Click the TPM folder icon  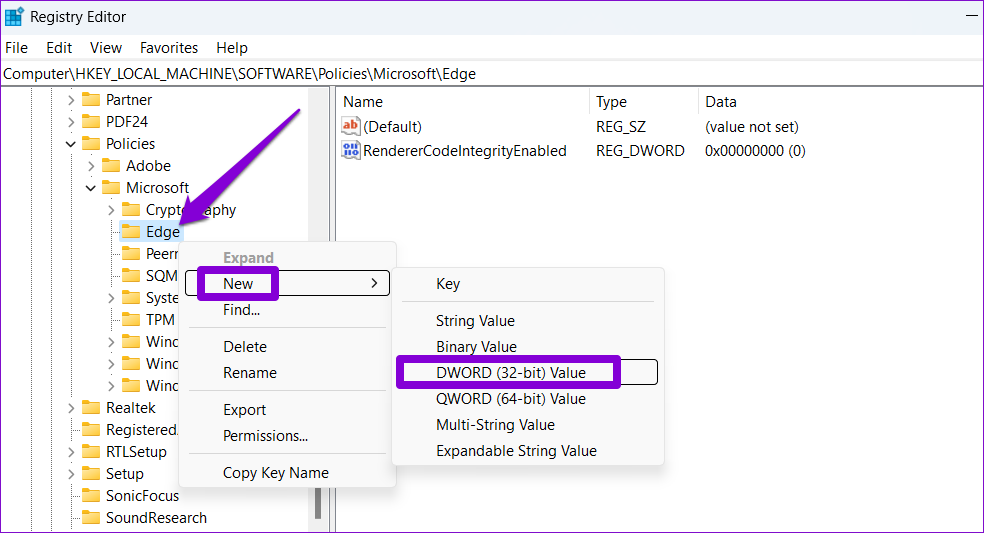point(131,320)
